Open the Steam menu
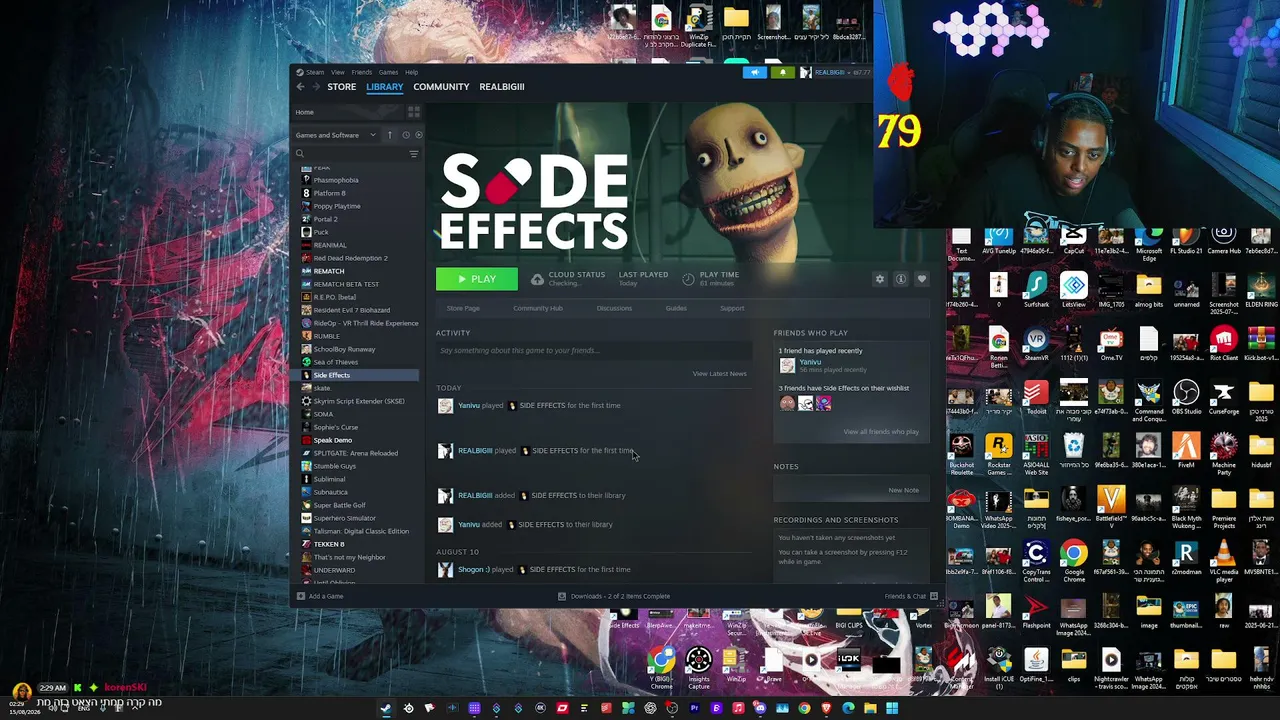 (312, 72)
